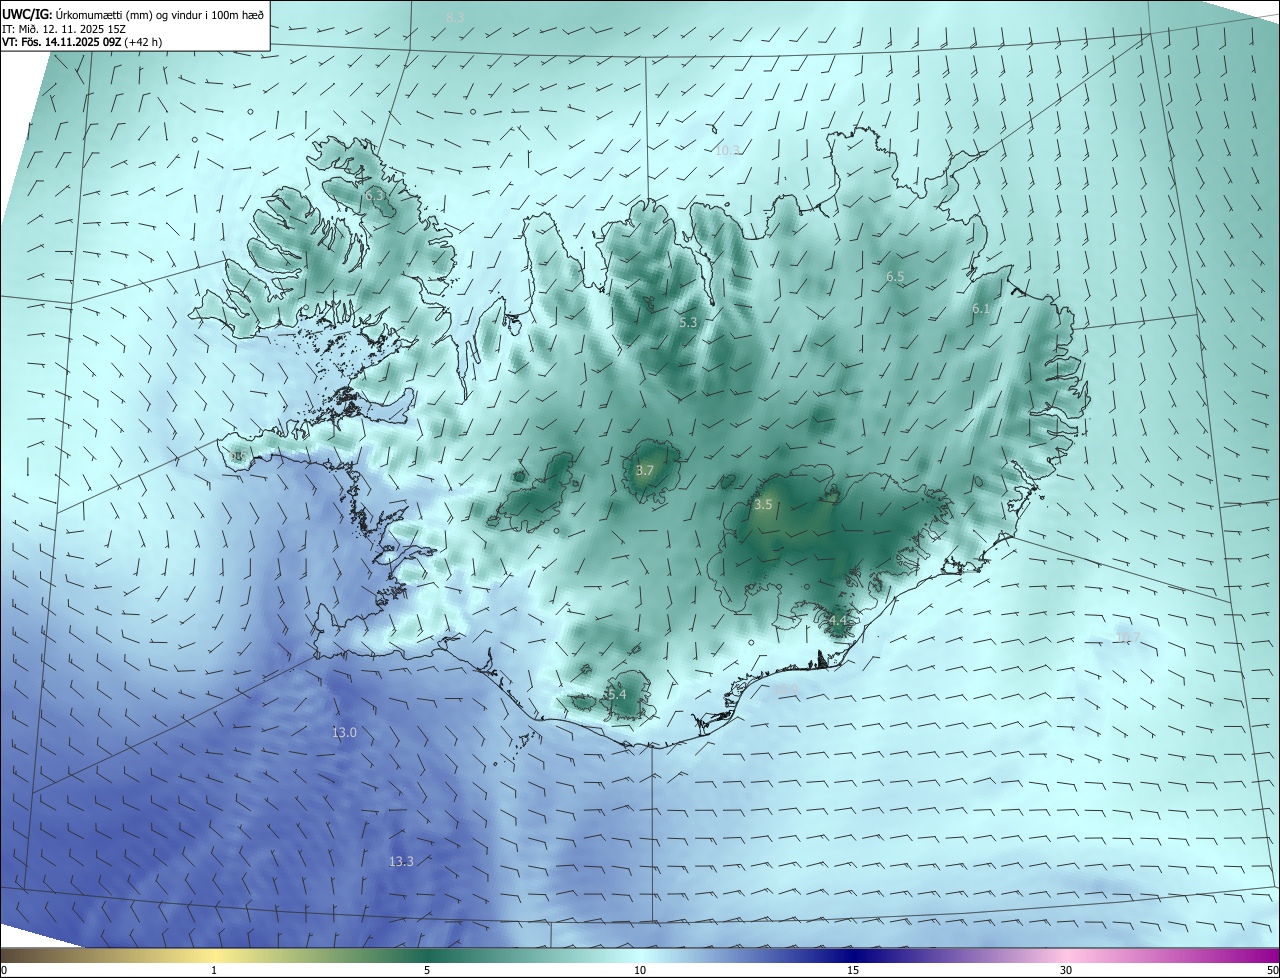Click the 50 tick on the color scale
The image size is (1280, 978).
click(1272, 970)
